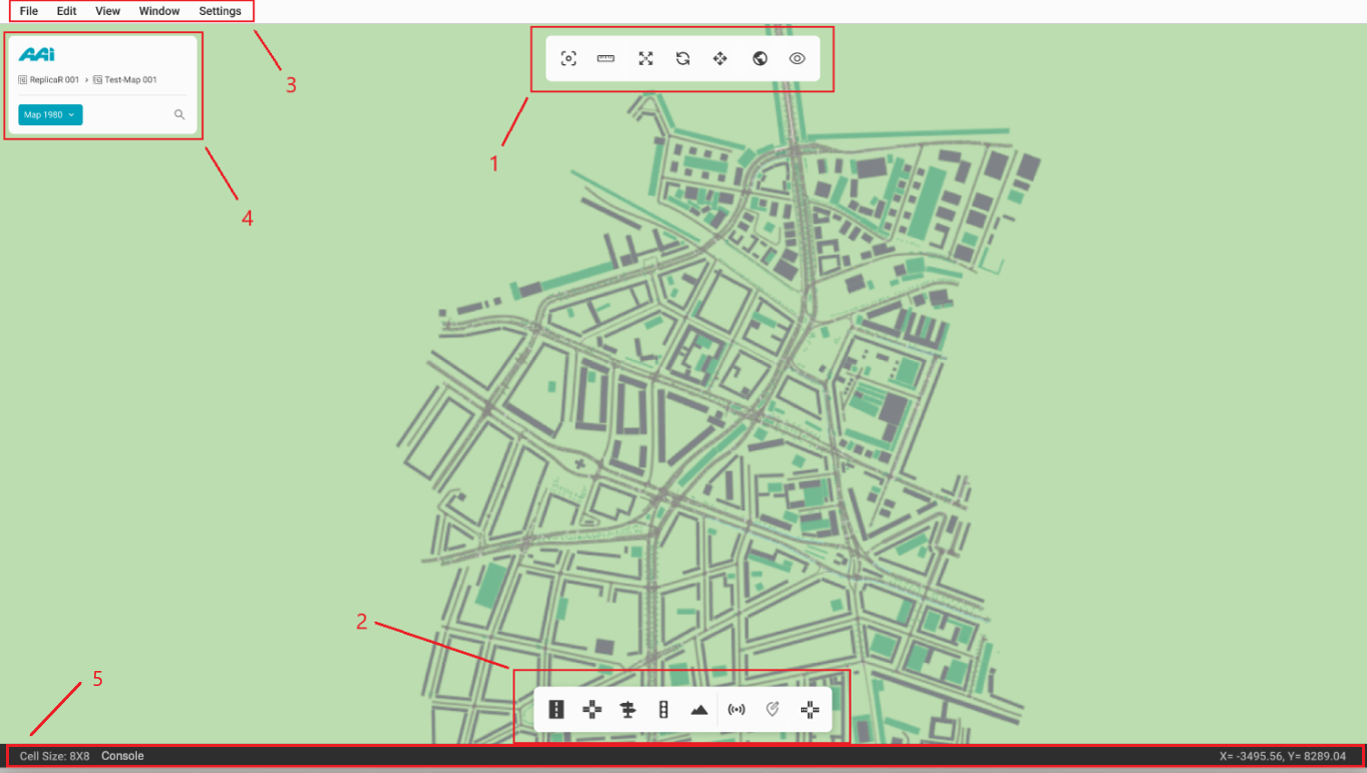
Task: Select the traffic light tool
Action: (663, 710)
